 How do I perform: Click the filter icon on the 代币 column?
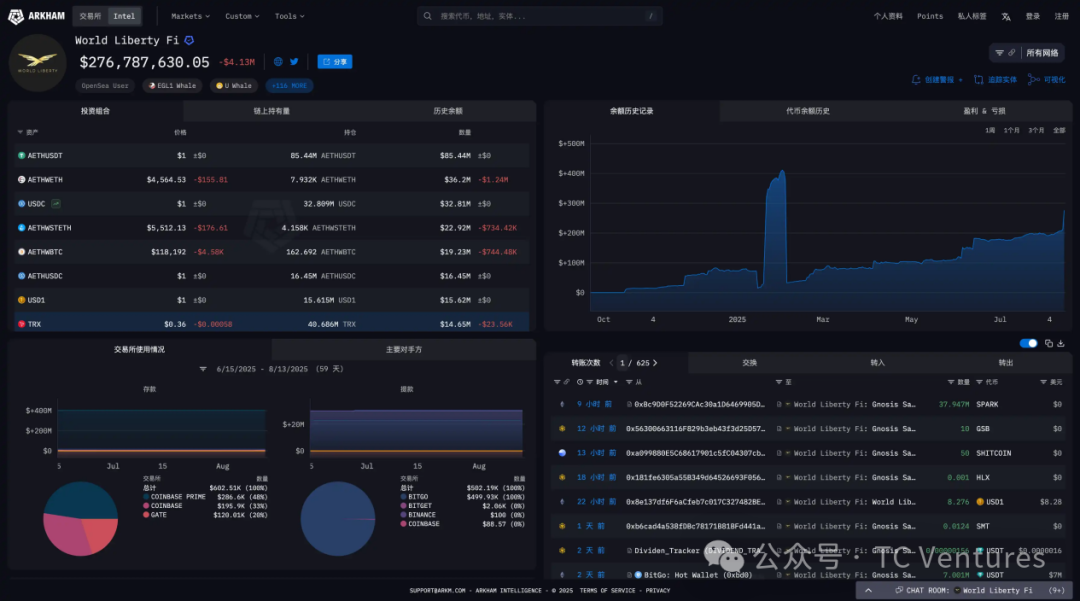click(979, 382)
